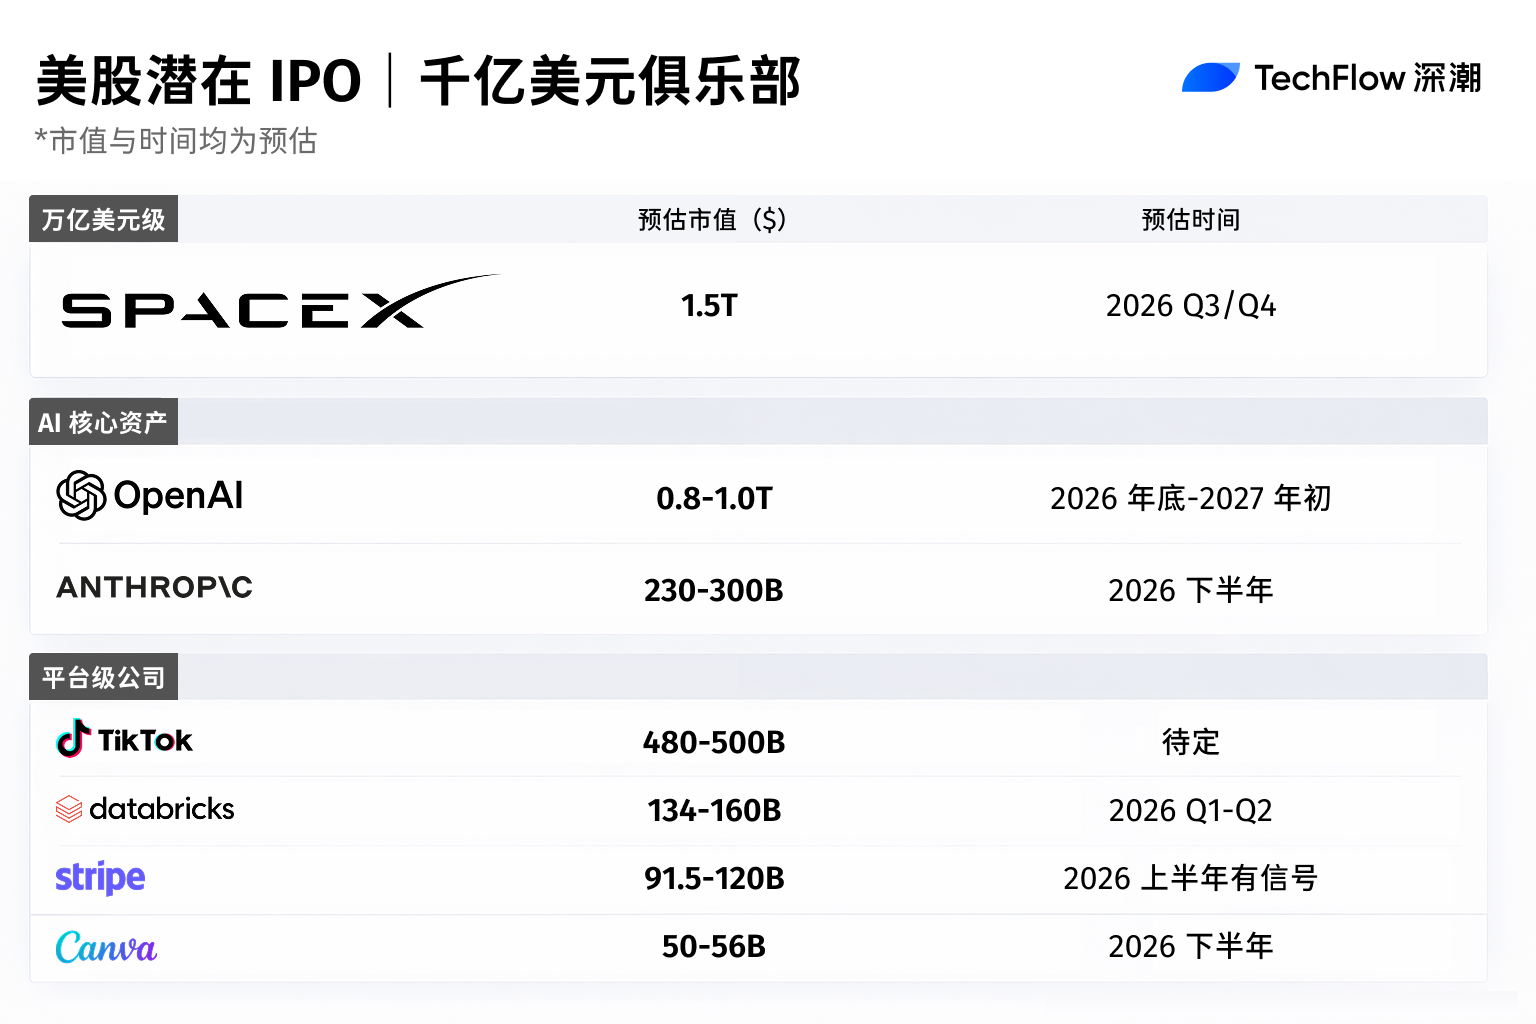Click the 平台级公司 section header
This screenshot has height=1024, width=1536.
coord(103,676)
